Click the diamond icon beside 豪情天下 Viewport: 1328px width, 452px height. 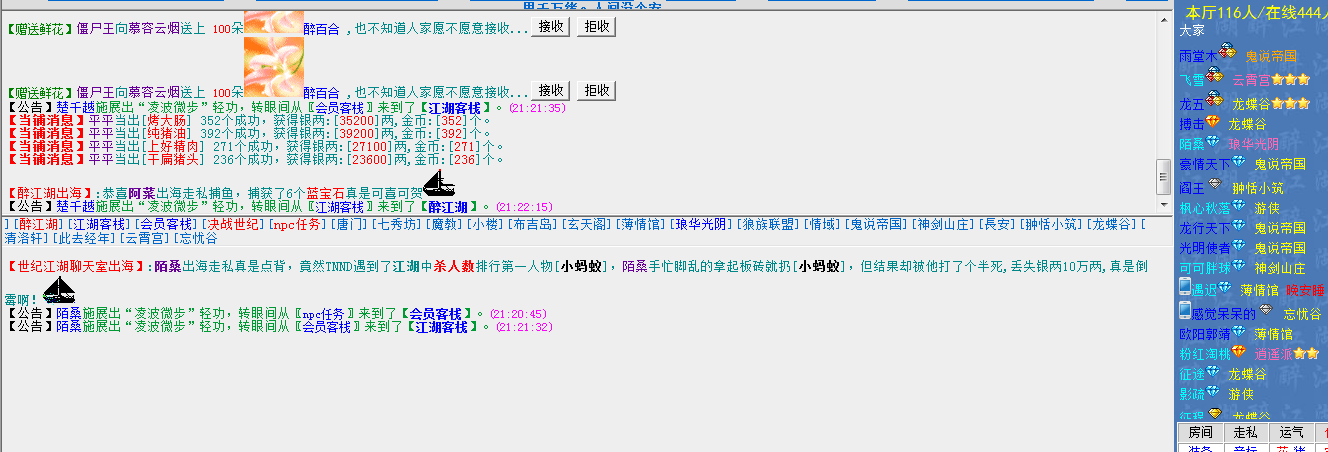coord(1238,162)
